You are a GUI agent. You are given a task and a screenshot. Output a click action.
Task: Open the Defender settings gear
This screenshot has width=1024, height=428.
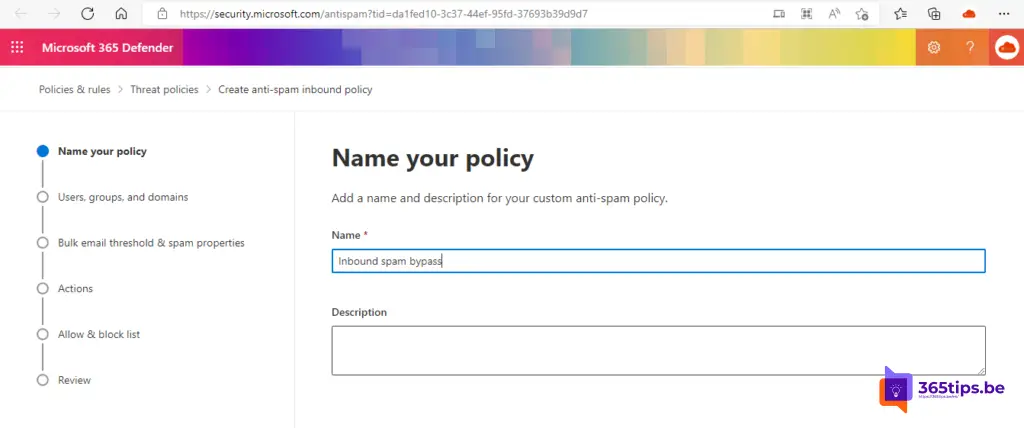coord(934,47)
